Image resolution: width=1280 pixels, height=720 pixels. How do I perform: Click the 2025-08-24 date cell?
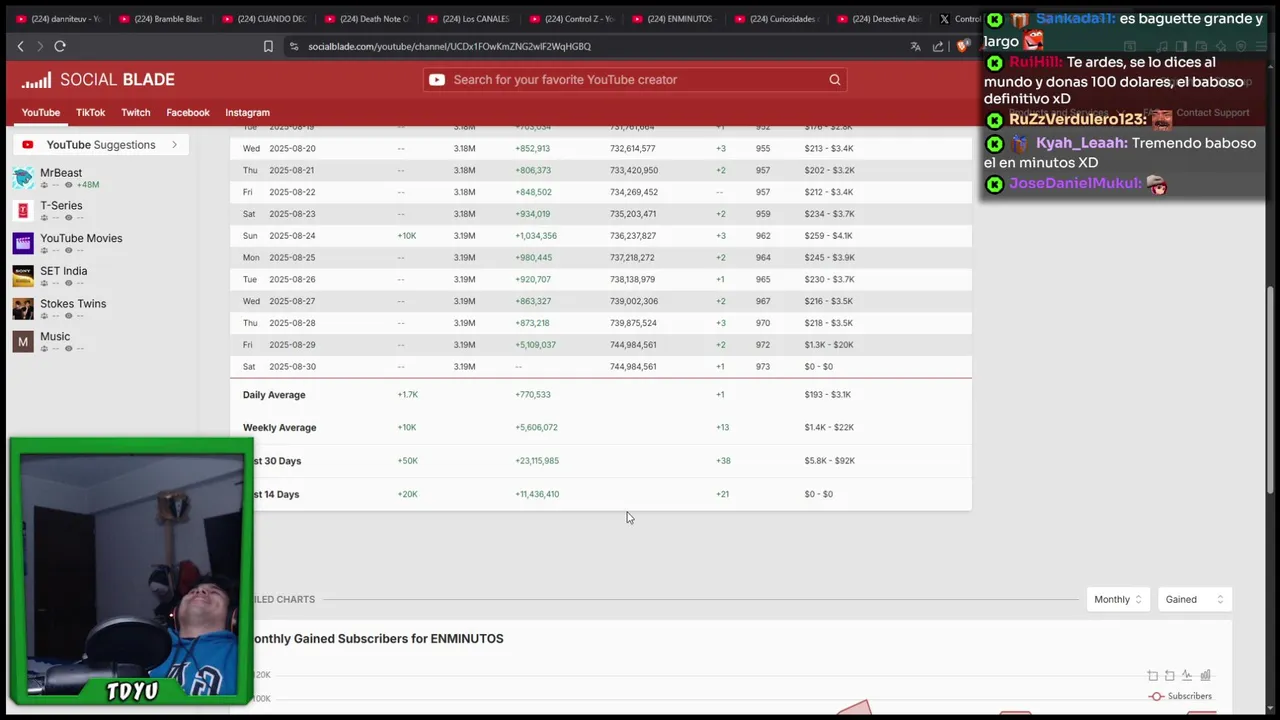click(292, 236)
